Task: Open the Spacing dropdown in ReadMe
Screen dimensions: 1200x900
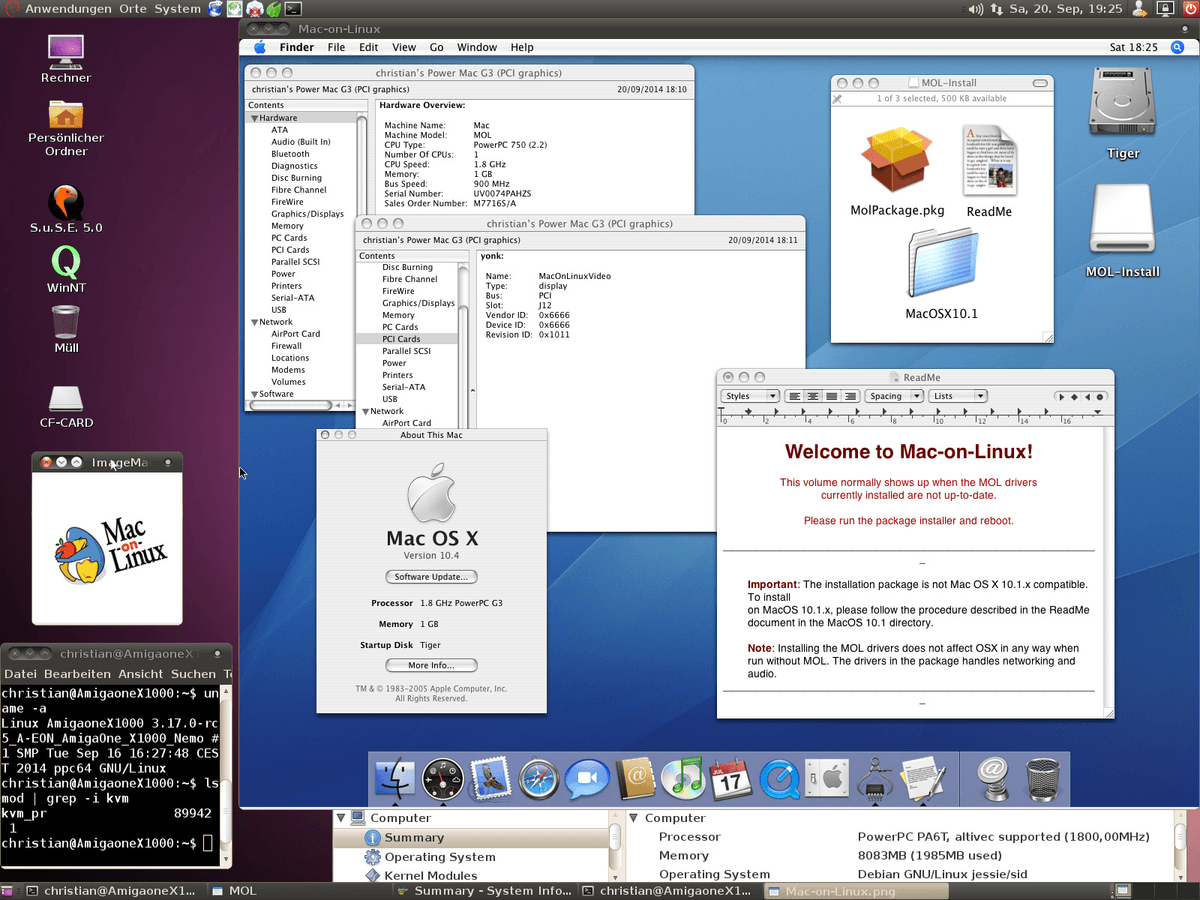Action: [893, 395]
